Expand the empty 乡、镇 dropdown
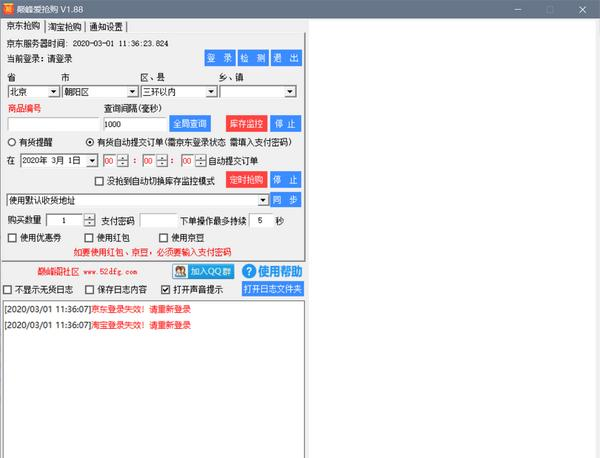This screenshot has height=458, width=600. (x=290, y=92)
